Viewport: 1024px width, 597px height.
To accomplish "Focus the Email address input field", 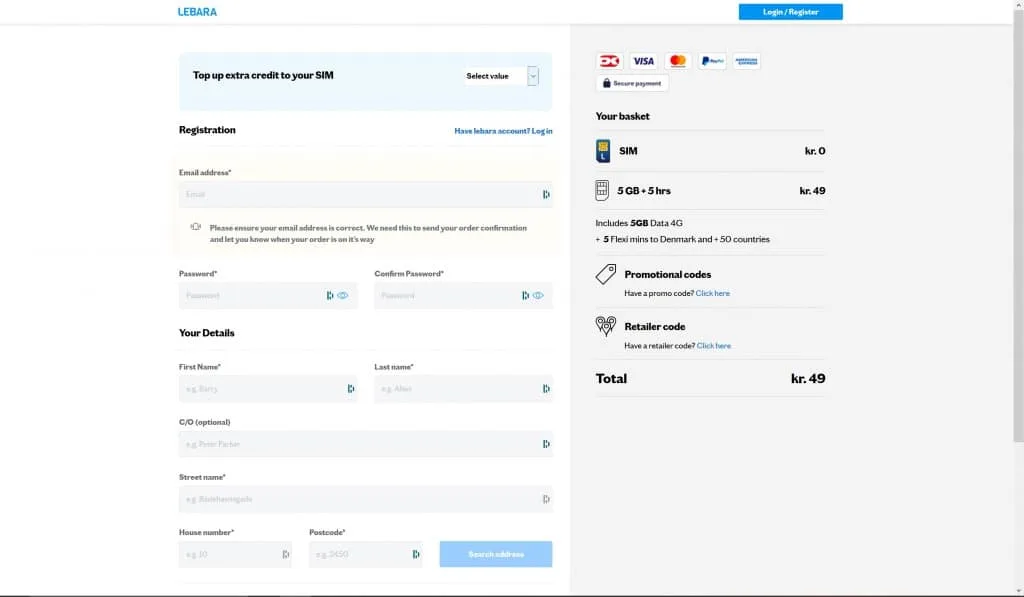I will click(360, 194).
